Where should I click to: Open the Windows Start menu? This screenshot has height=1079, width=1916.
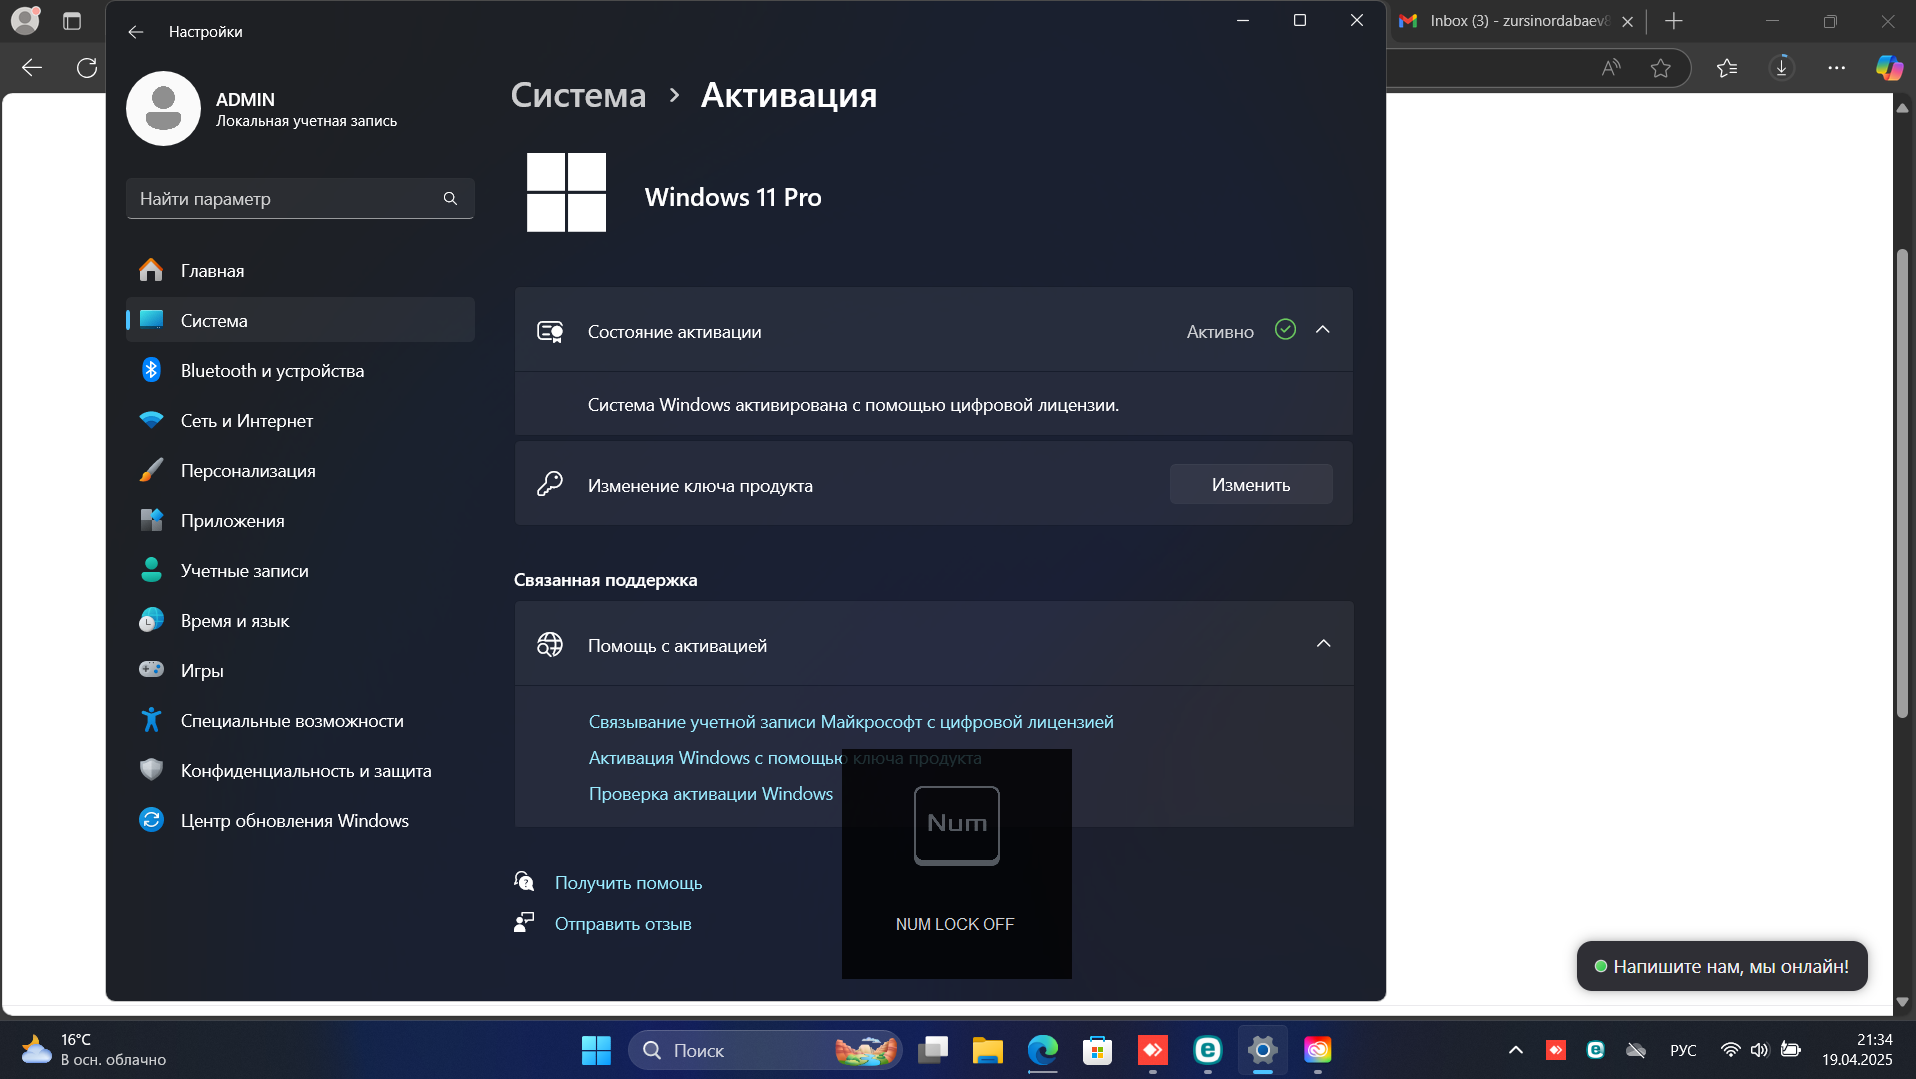point(597,1050)
